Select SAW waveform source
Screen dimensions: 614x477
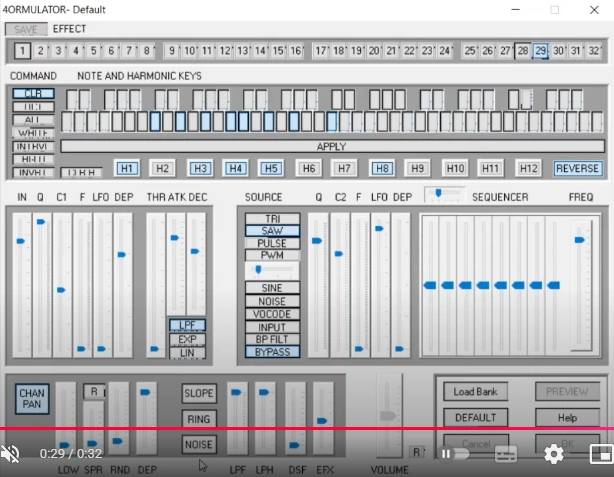273,231
